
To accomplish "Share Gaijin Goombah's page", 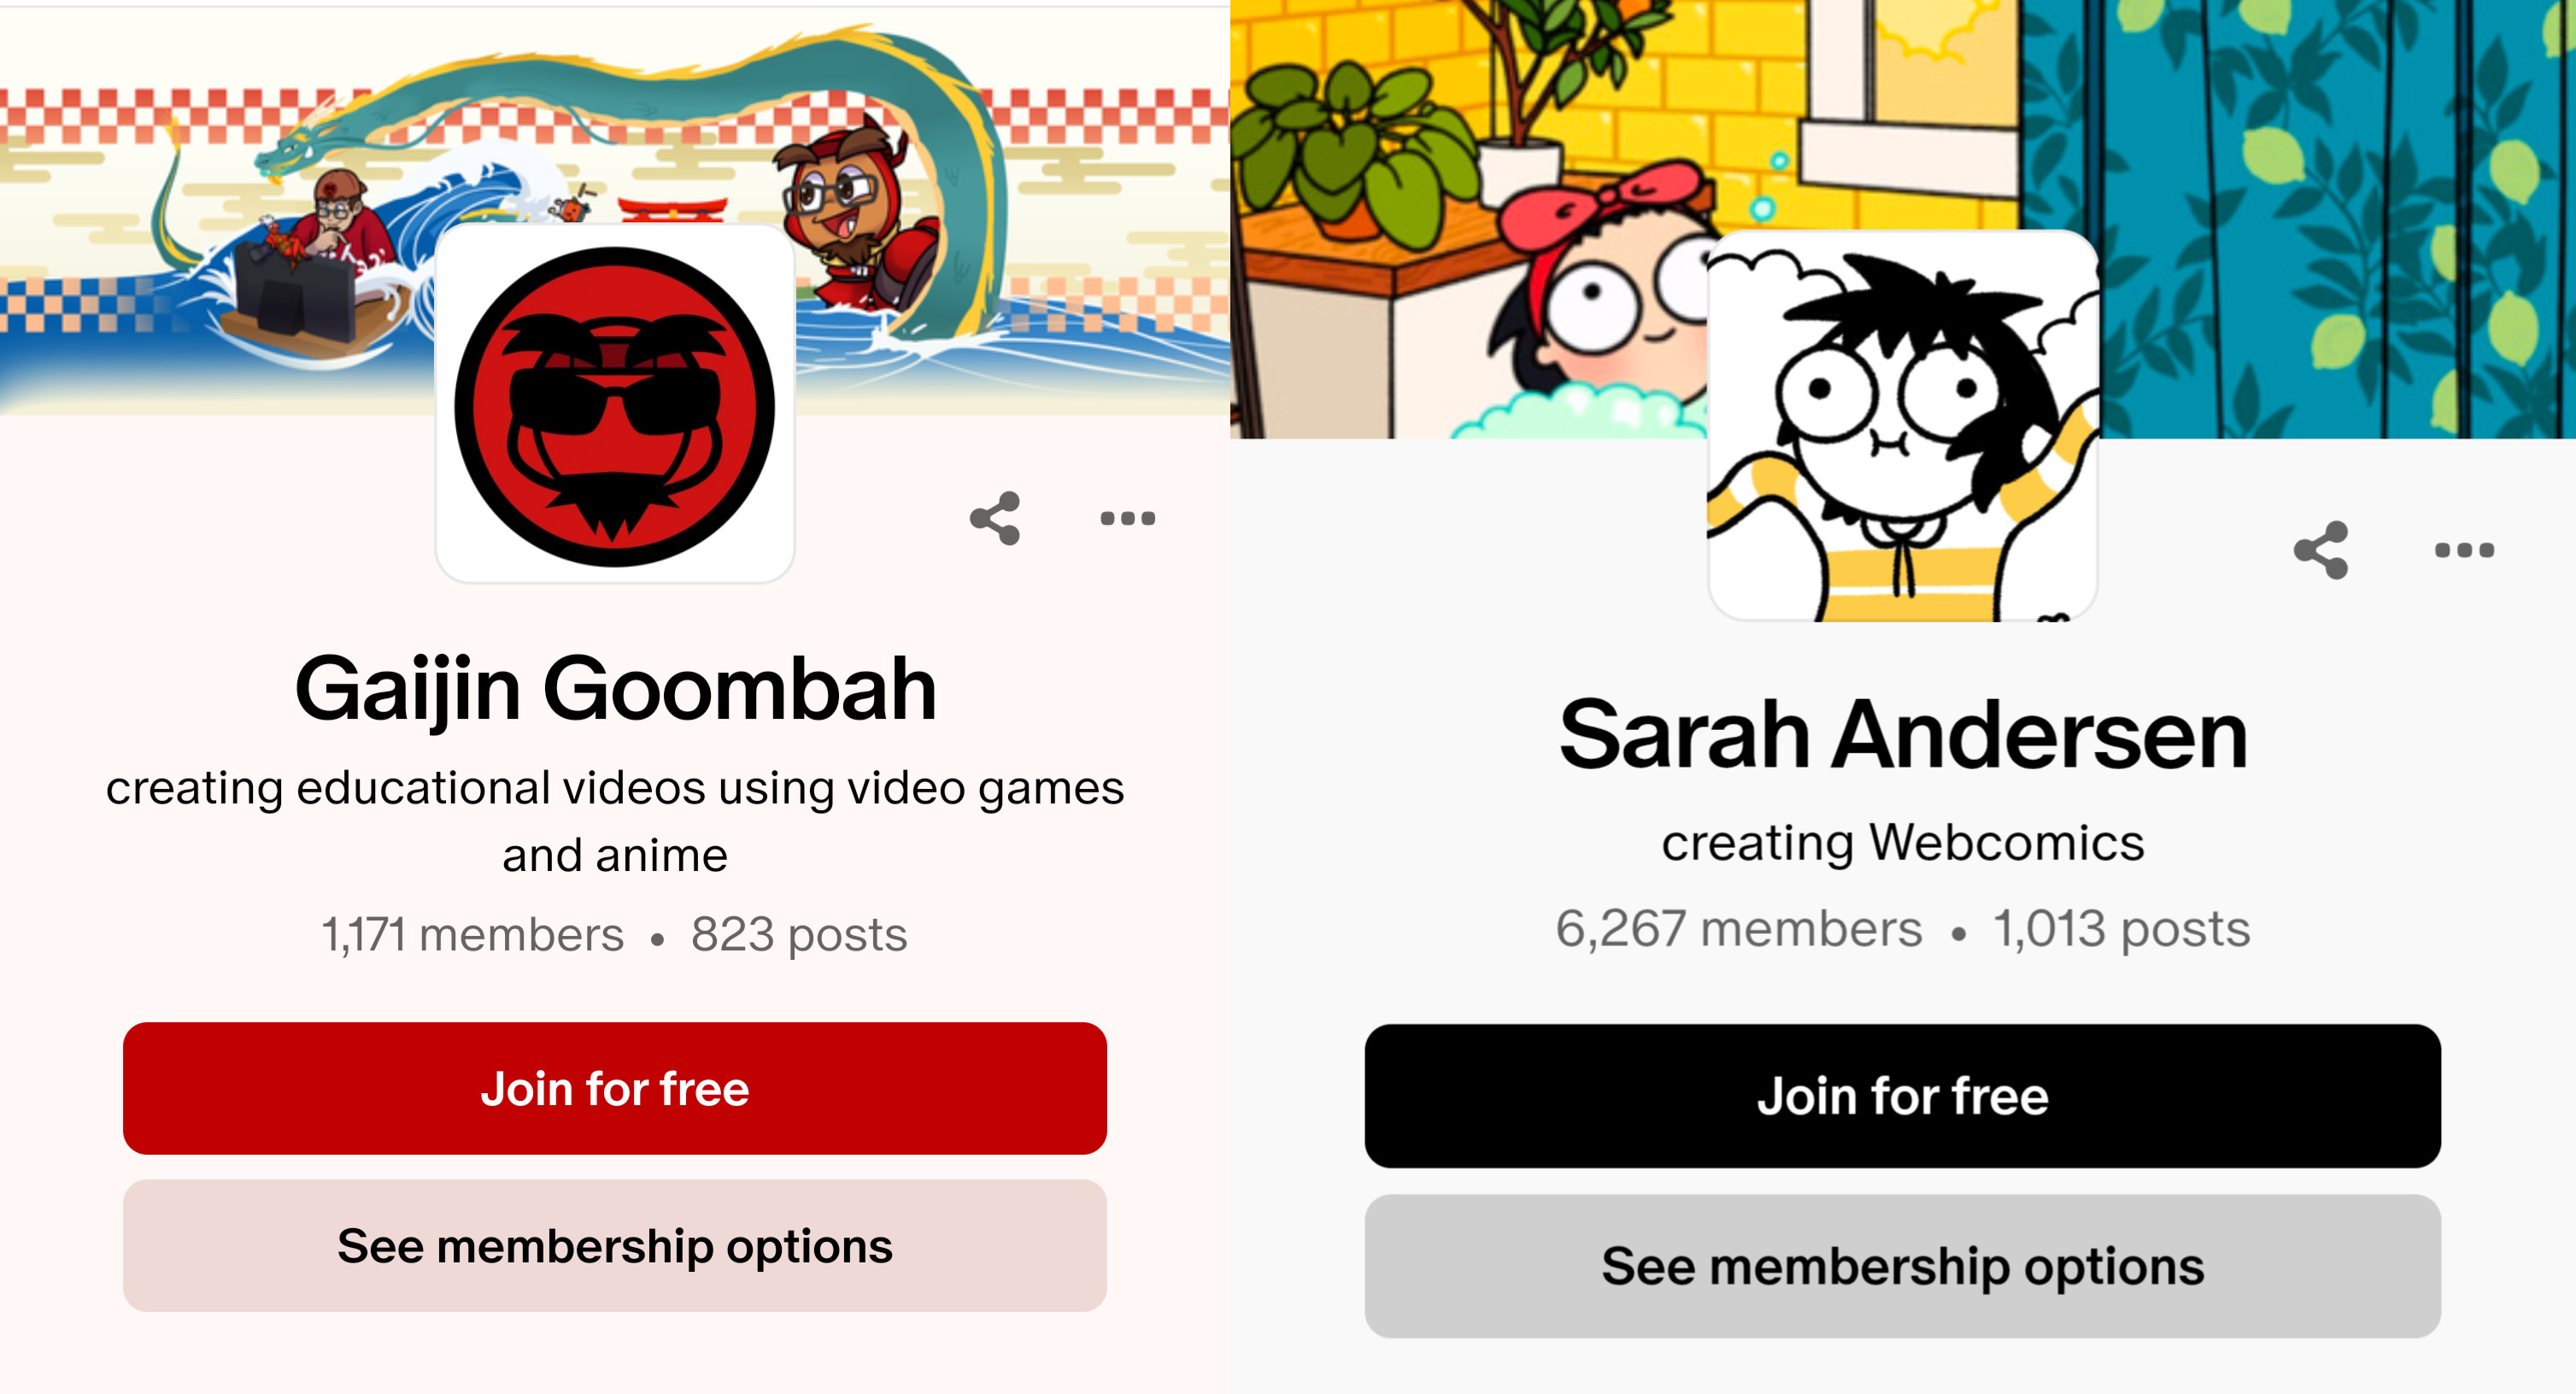I will [995, 518].
